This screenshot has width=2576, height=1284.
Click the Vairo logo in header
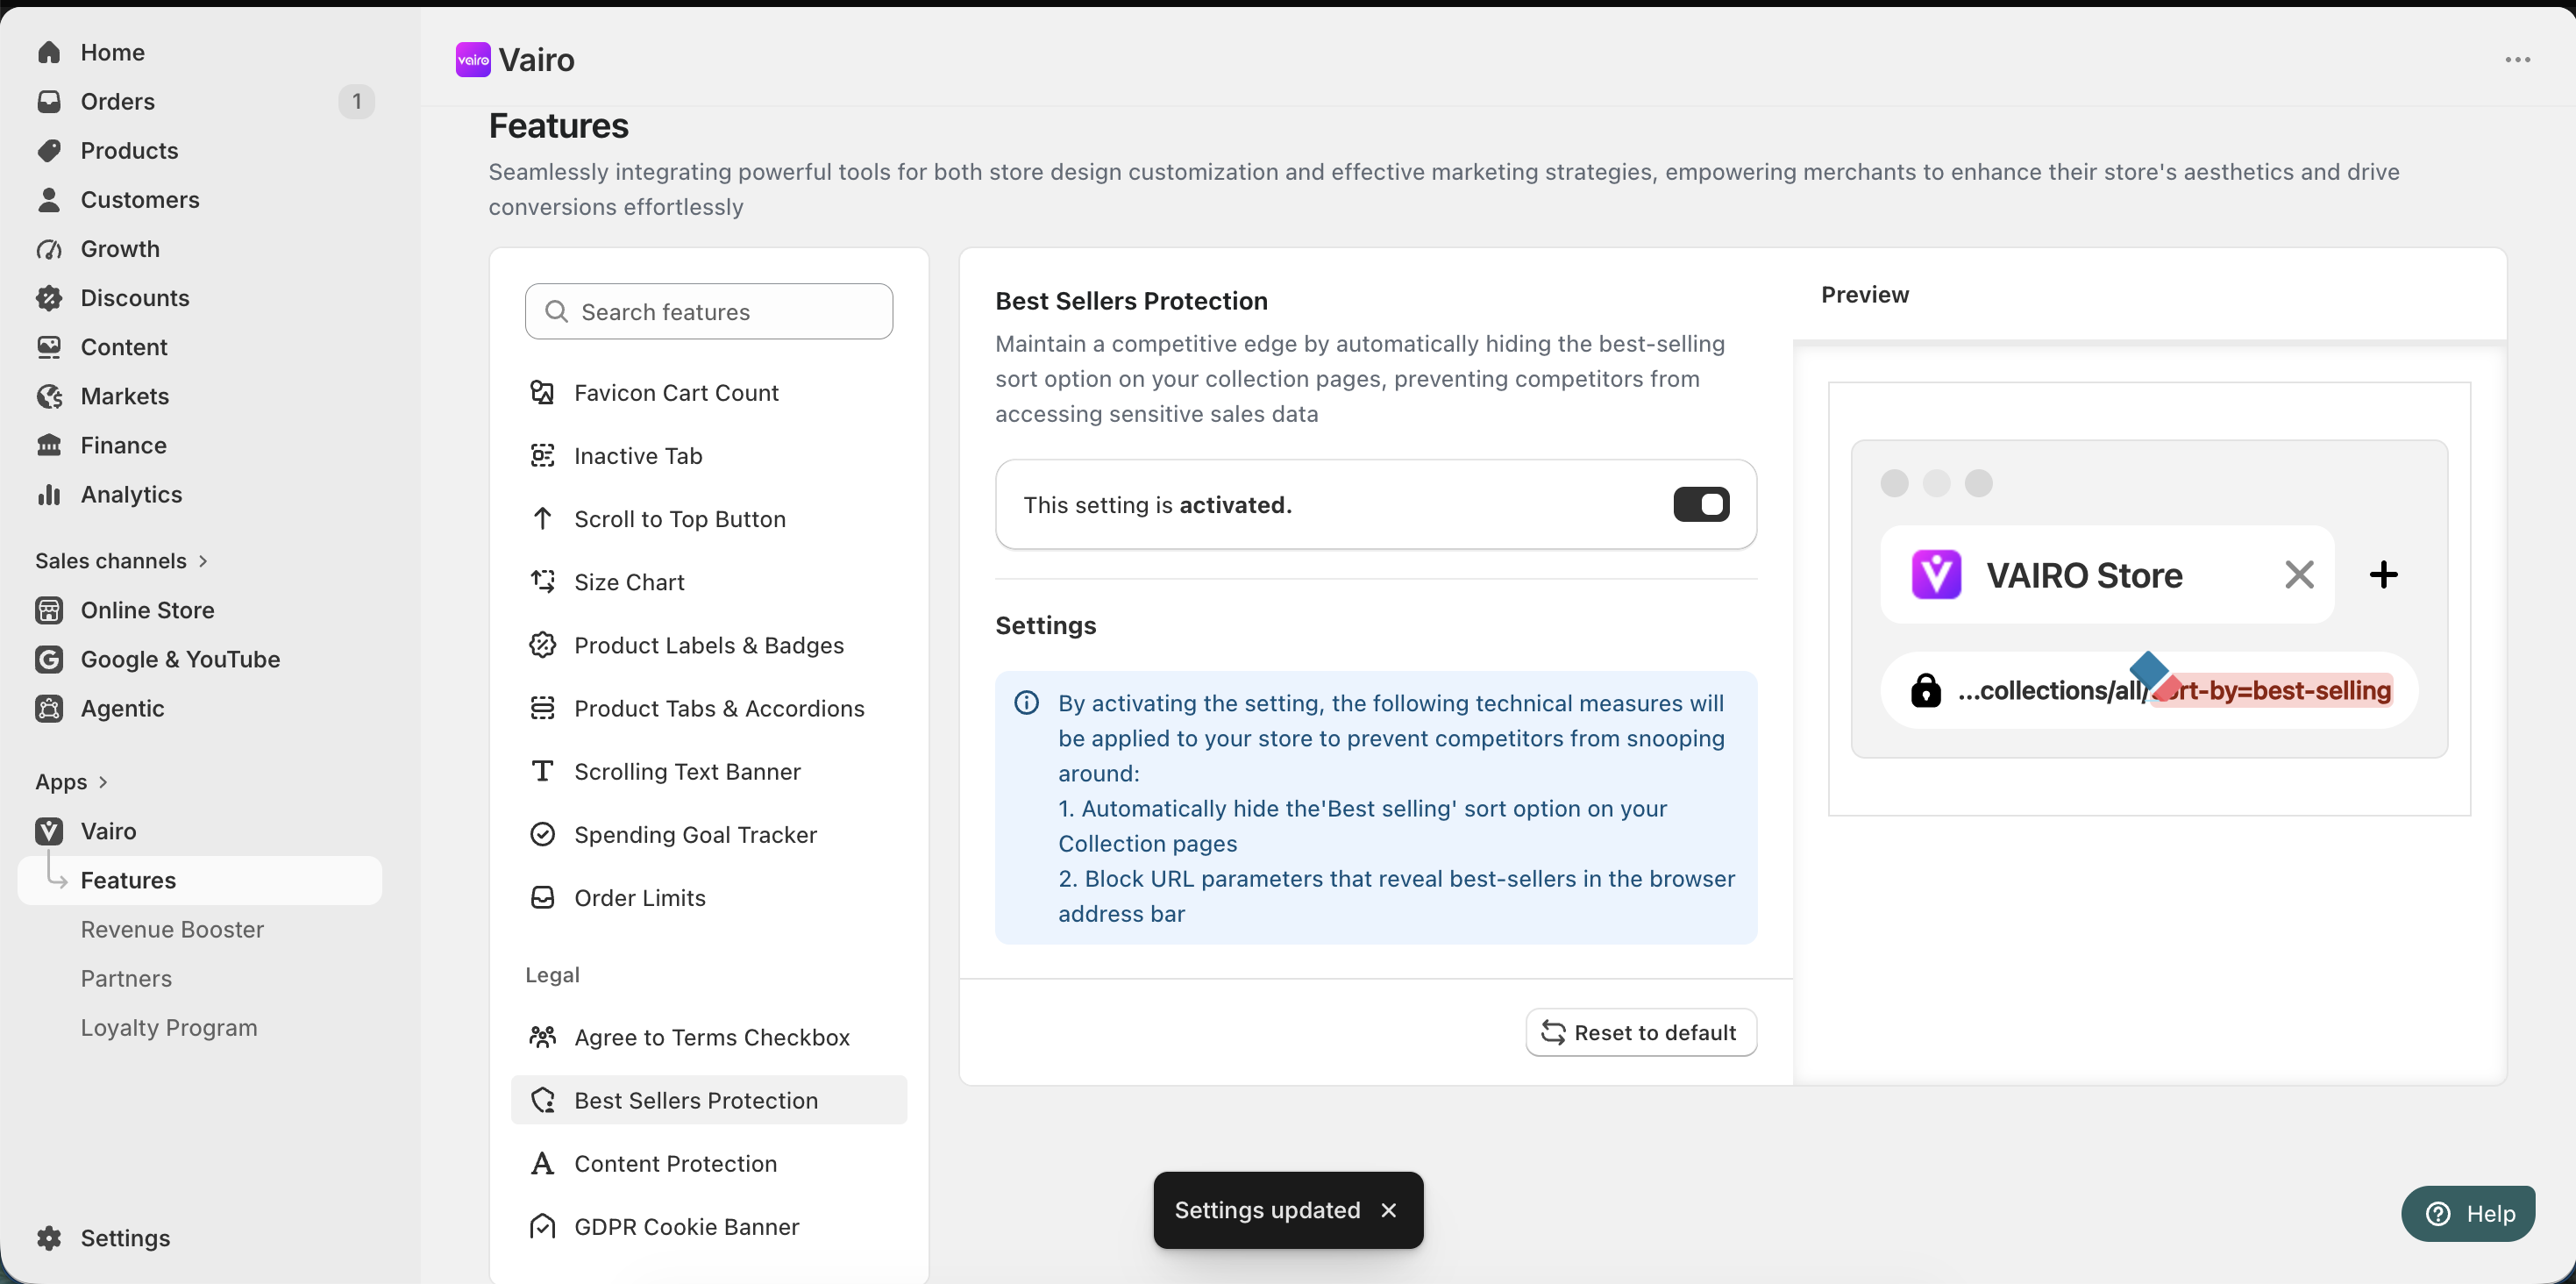[x=473, y=60]
